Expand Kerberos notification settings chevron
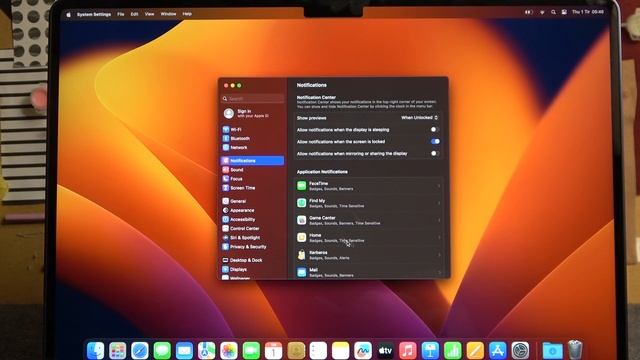This screenshot has height=360, width=640. click(x=439, y=255)
